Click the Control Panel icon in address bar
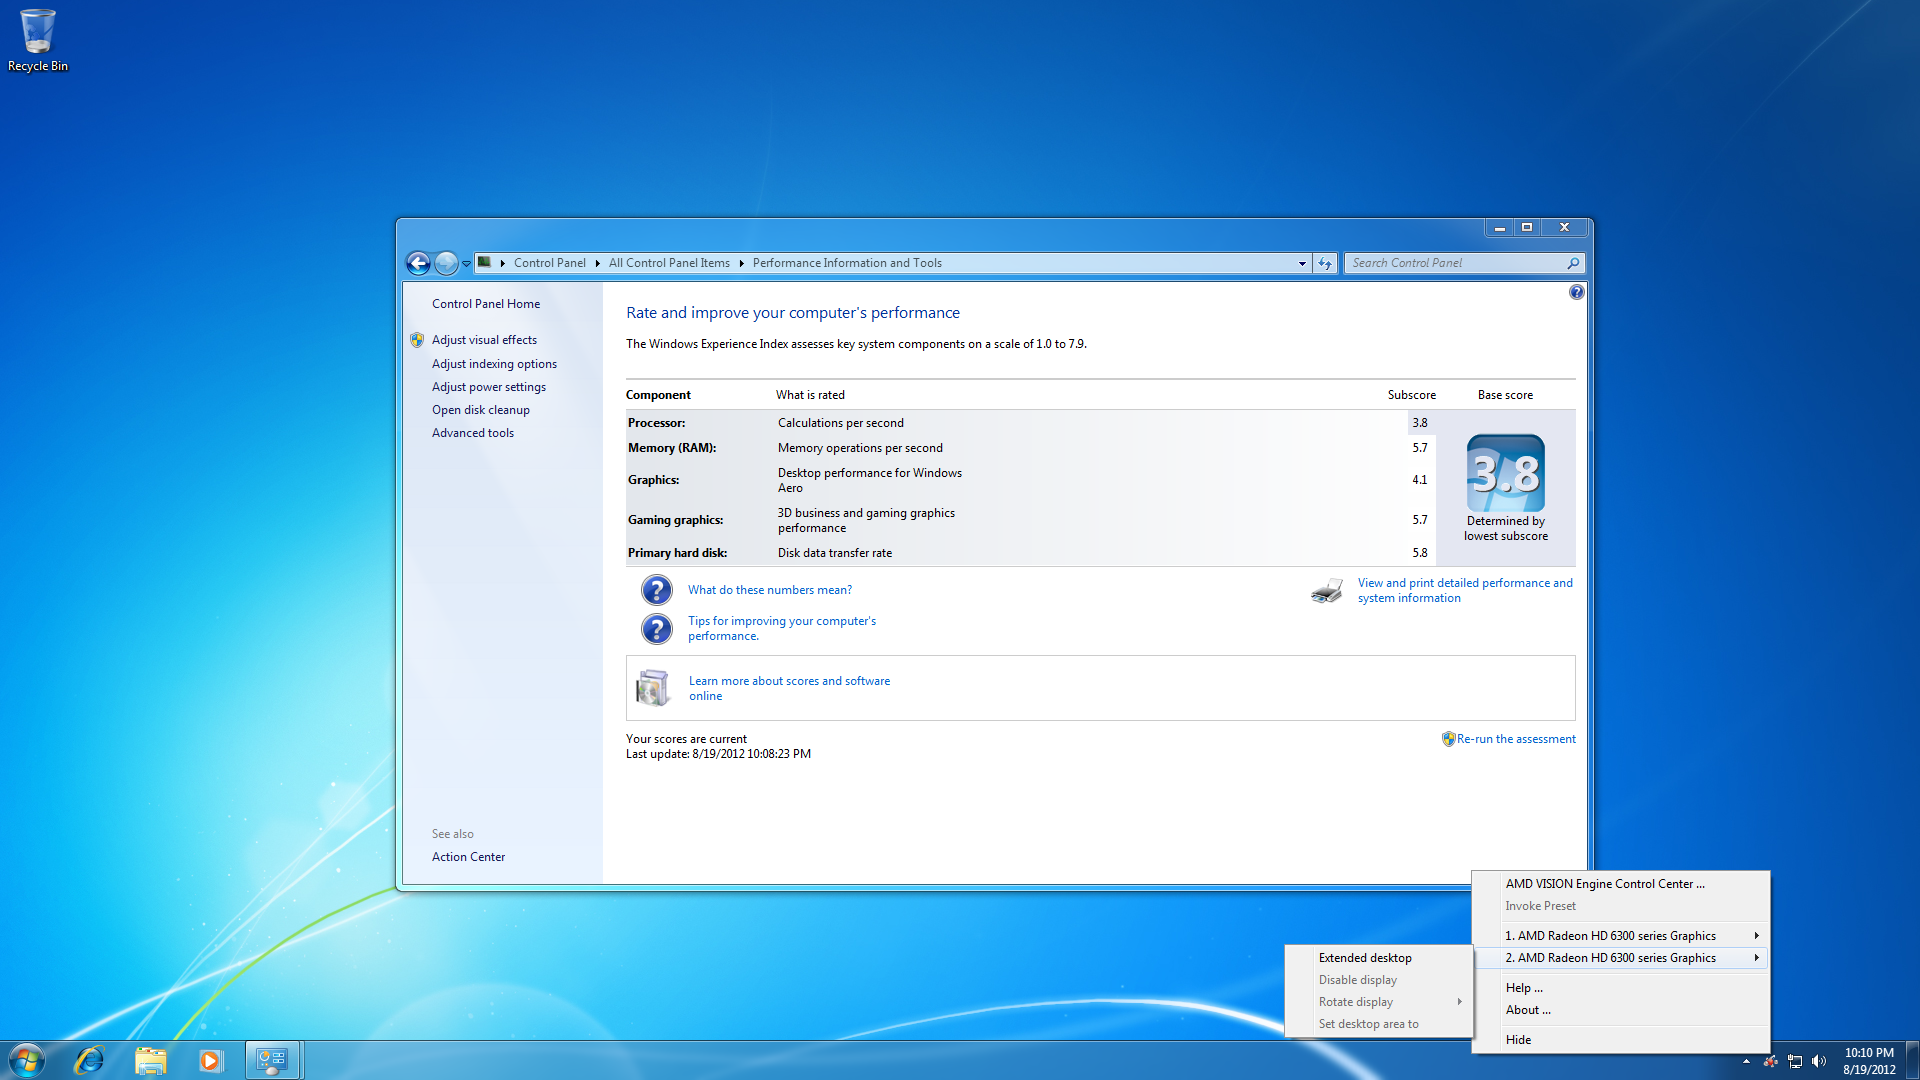 (x=485, y=263)
